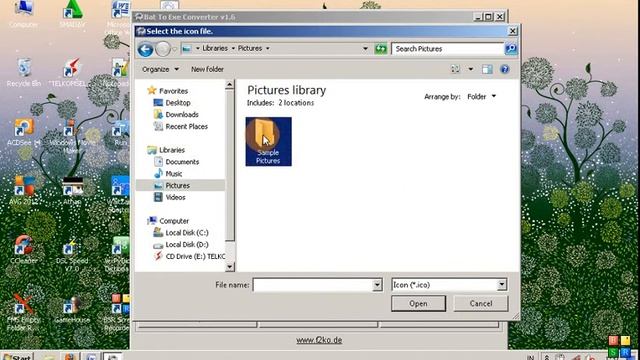The image size is (640, 360).
Task: Click the Recycle Bin desktop icon
Action: pos(24,73)
